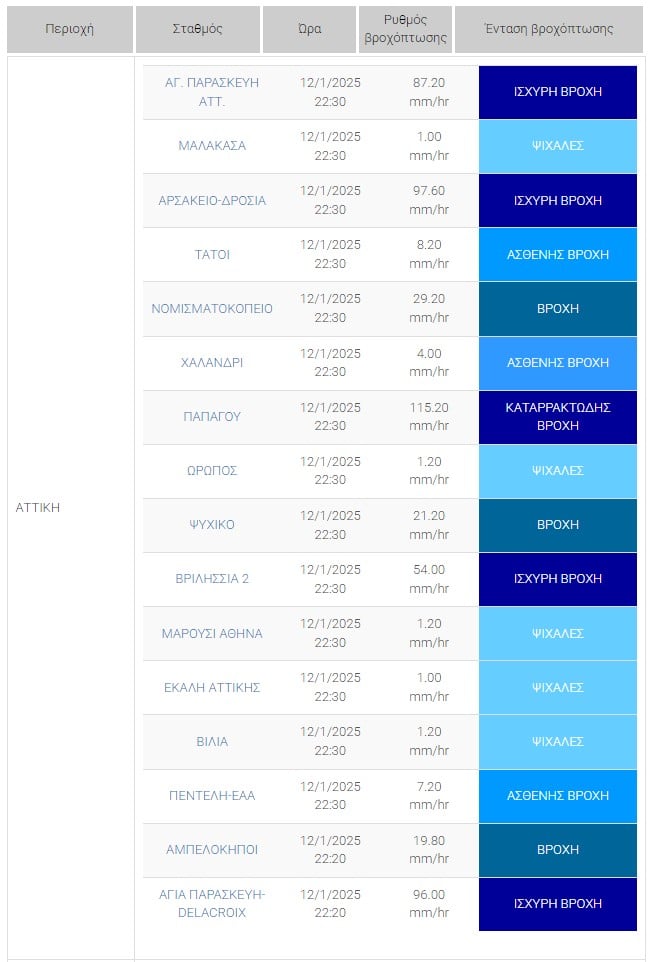
Task: Click the ΑΣΘΕΝΗΣ ΒΡΟΧΗ cell for ΠΕΝΤΕΛΗ-ΕΑΑ
Action: (x=557, y=796)
